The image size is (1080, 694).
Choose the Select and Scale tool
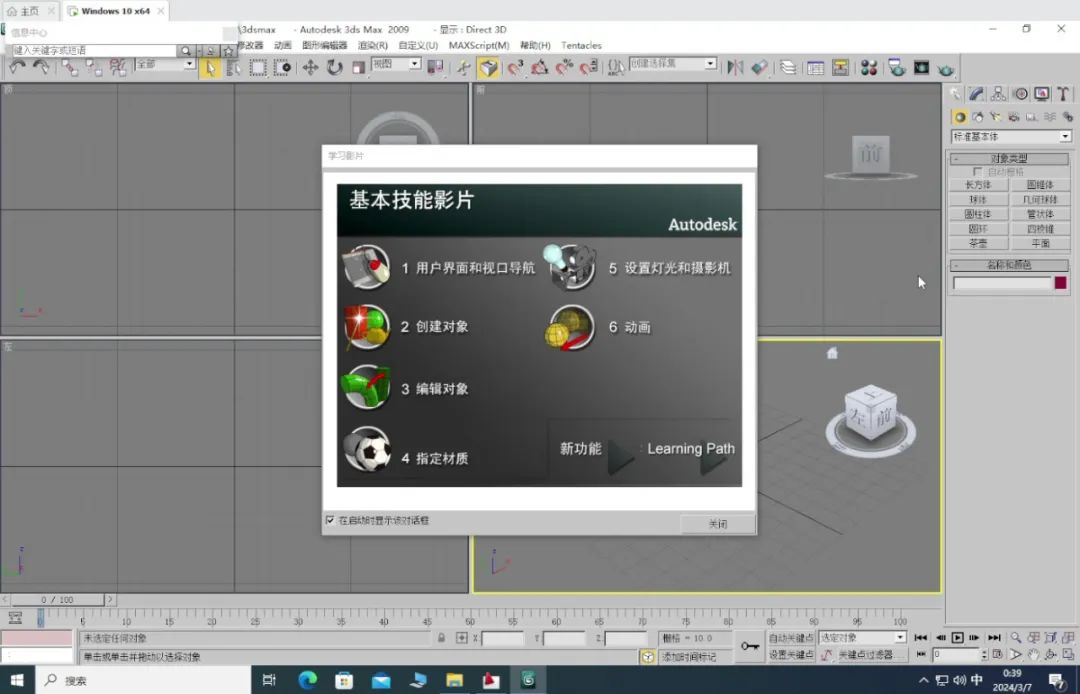tap(358, 67)
